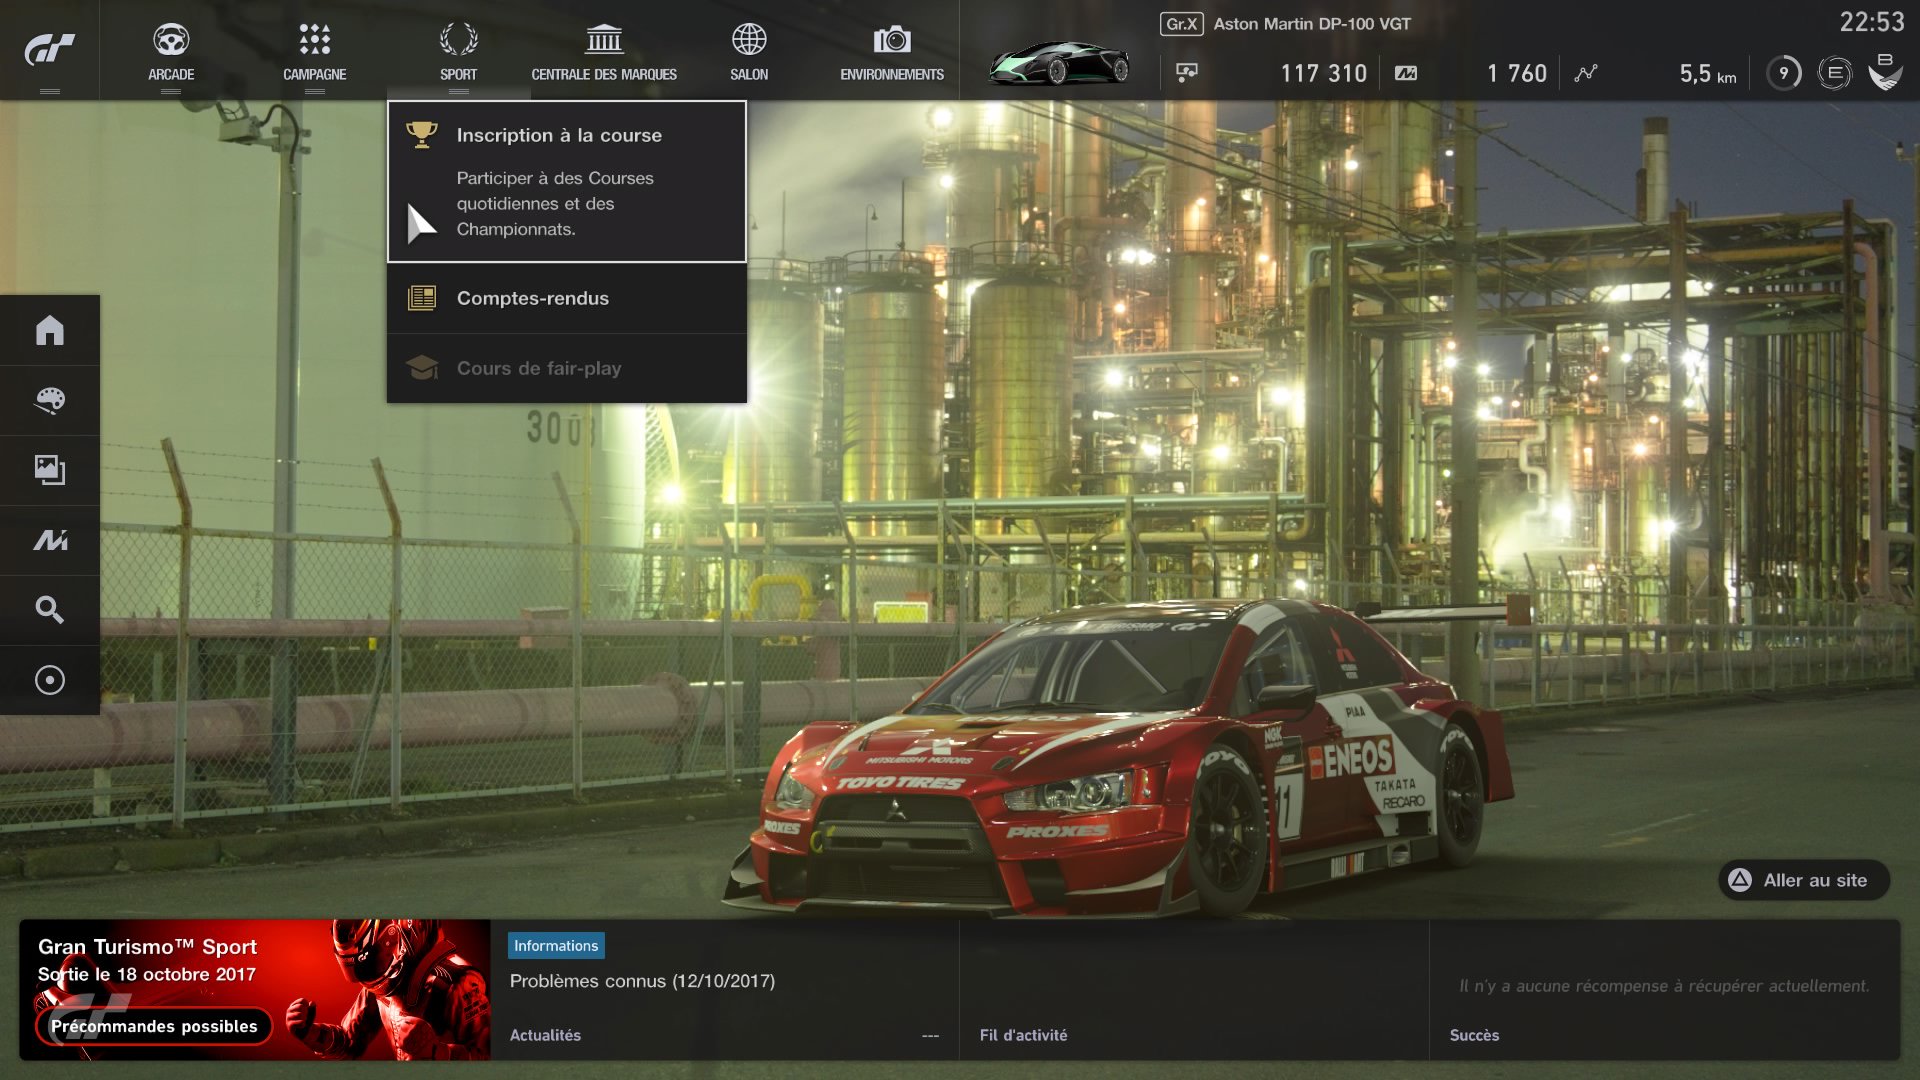Click the credits icon beside 117 310
1920x1080 pixels.
pos(1187,73)
